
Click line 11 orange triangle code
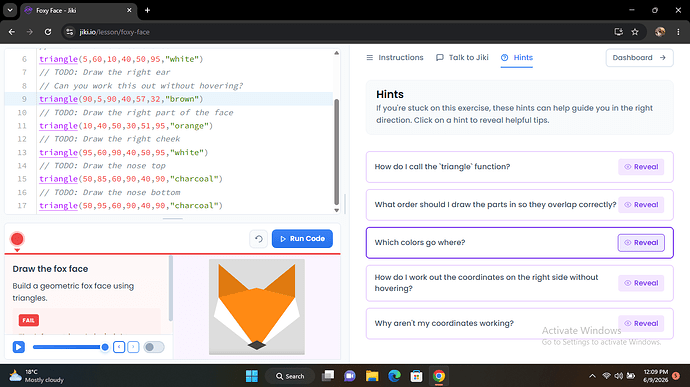126,126
